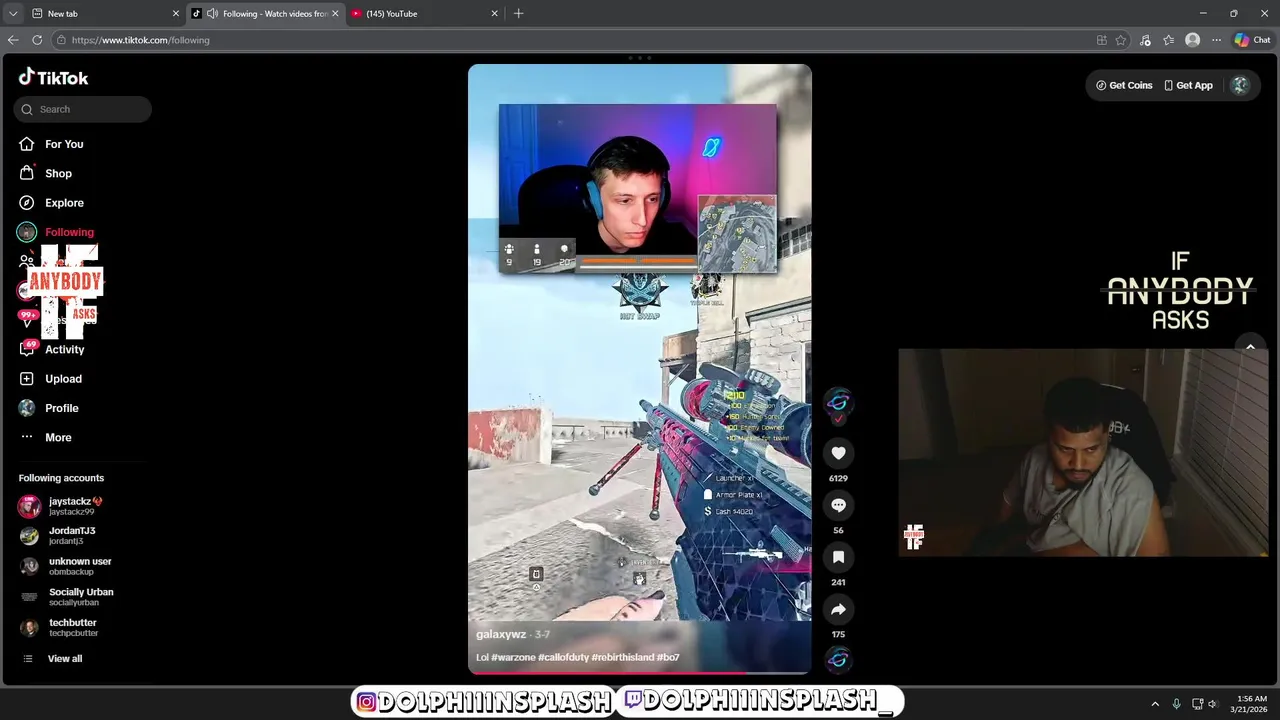This screenshot has width=1280, height=720.
Task: View site information icon in the address bar
Action: 61,40
